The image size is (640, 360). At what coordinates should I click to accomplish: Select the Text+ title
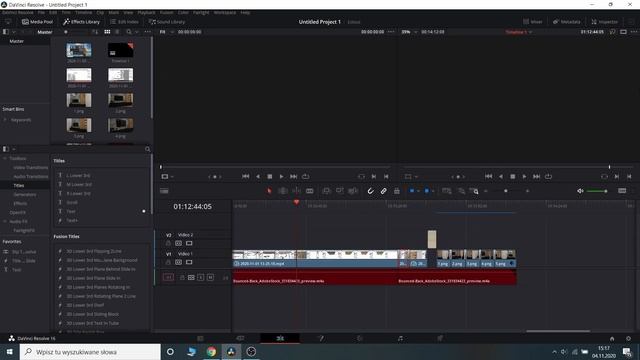pos(72,220)
